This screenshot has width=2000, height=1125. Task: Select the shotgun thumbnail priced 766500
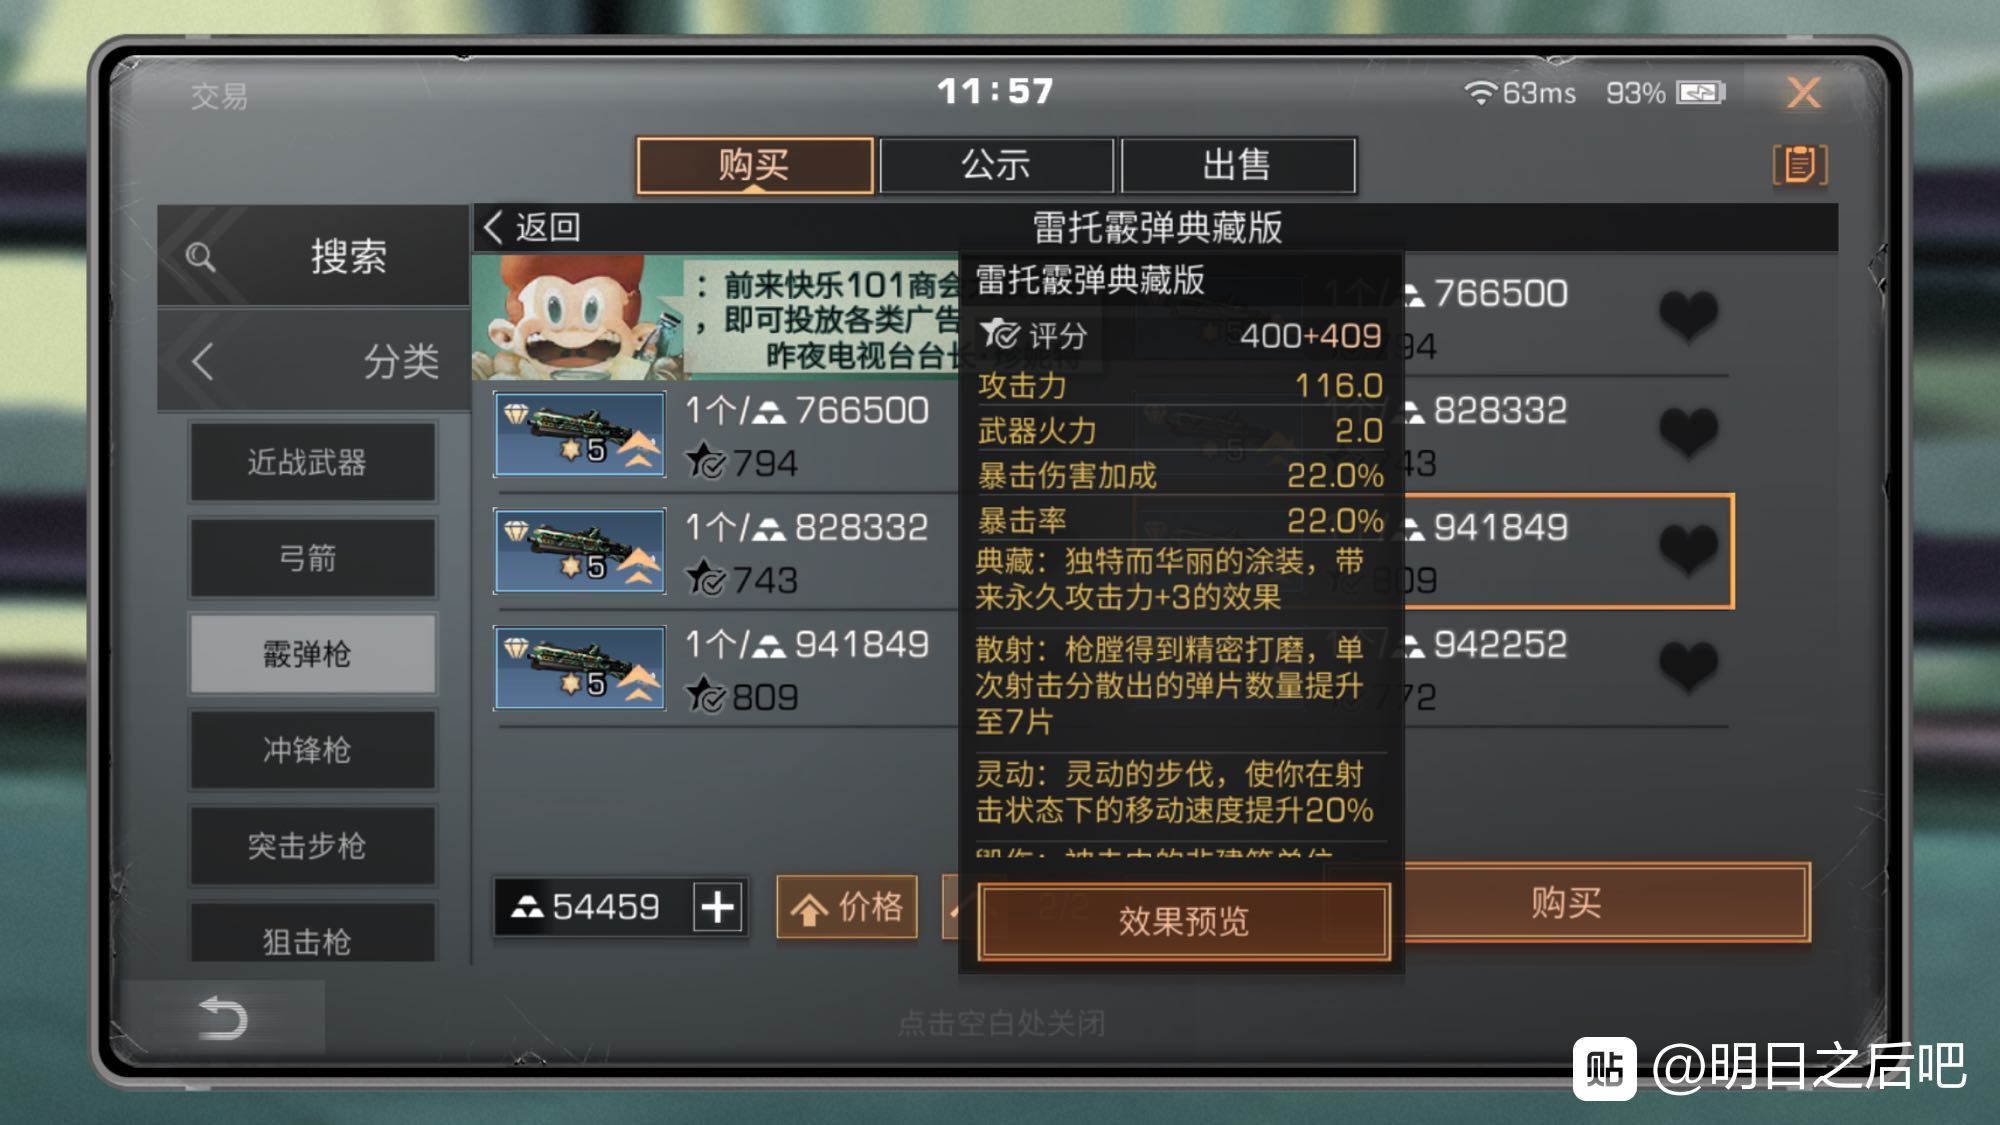[x=580, y=434]
